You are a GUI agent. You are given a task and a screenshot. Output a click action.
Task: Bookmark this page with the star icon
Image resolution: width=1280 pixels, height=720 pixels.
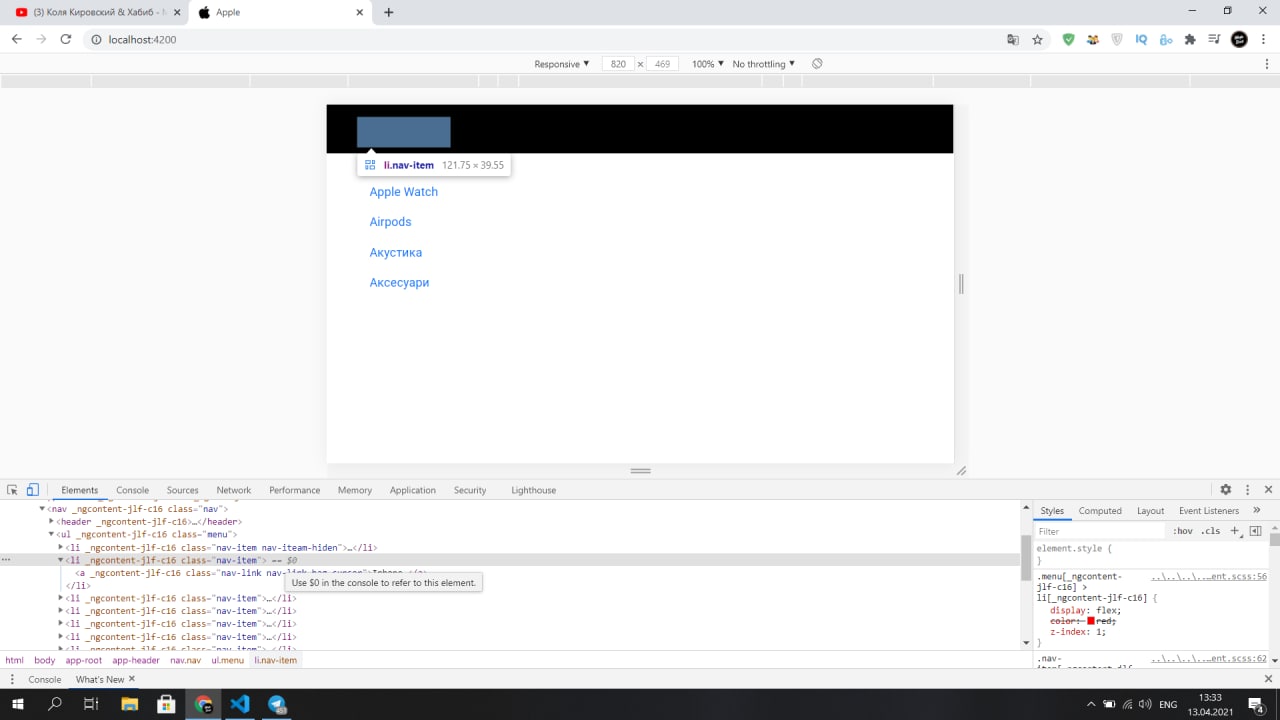[1038, 40]
